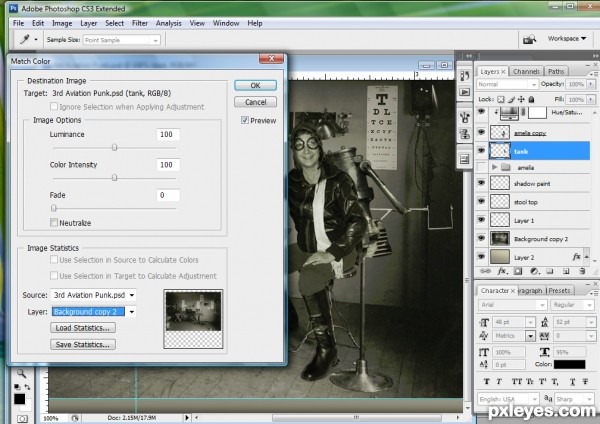Open the History panel icon in dock

pyautogui.click(x=465, y=76)
